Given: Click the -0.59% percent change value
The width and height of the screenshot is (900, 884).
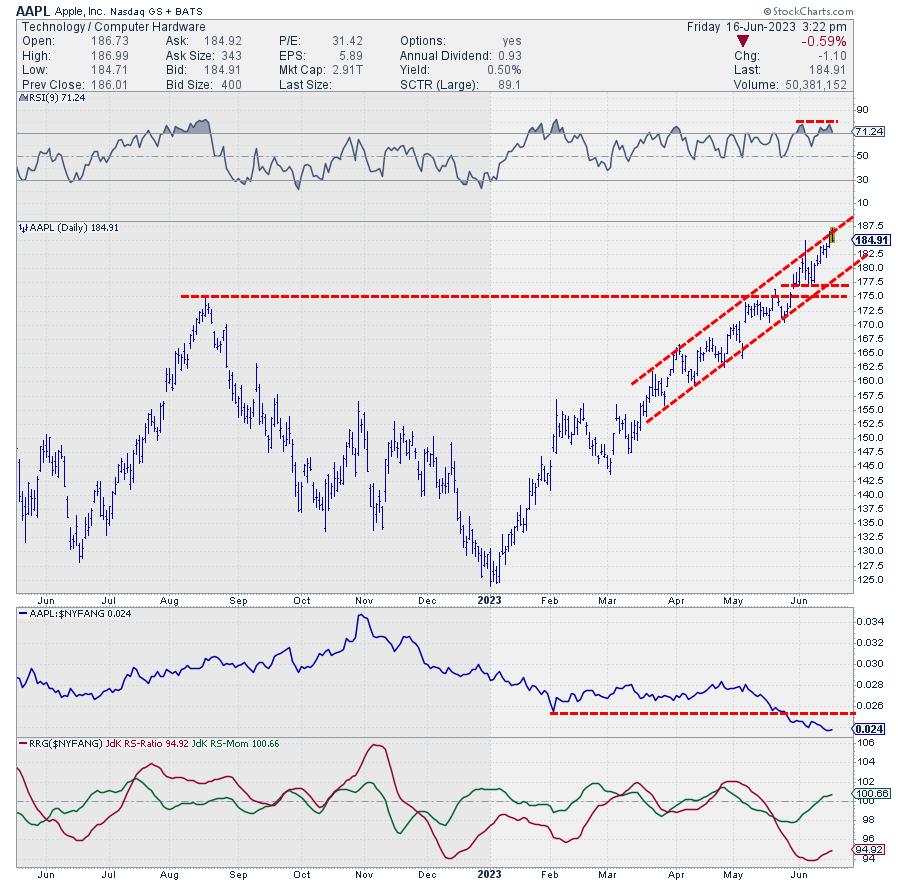Looking at the screenshot, I should pyautogui.click(x=825, y=42).
